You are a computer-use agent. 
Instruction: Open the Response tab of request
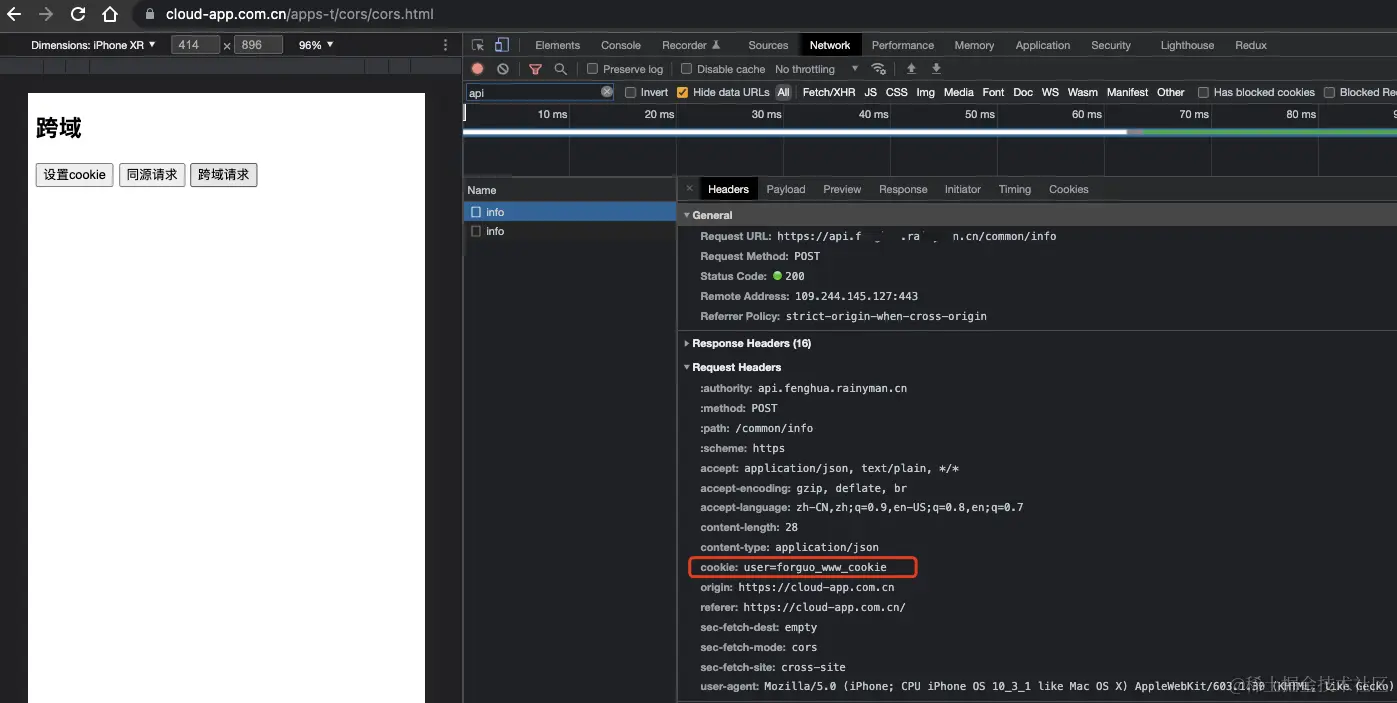[903, 189]
